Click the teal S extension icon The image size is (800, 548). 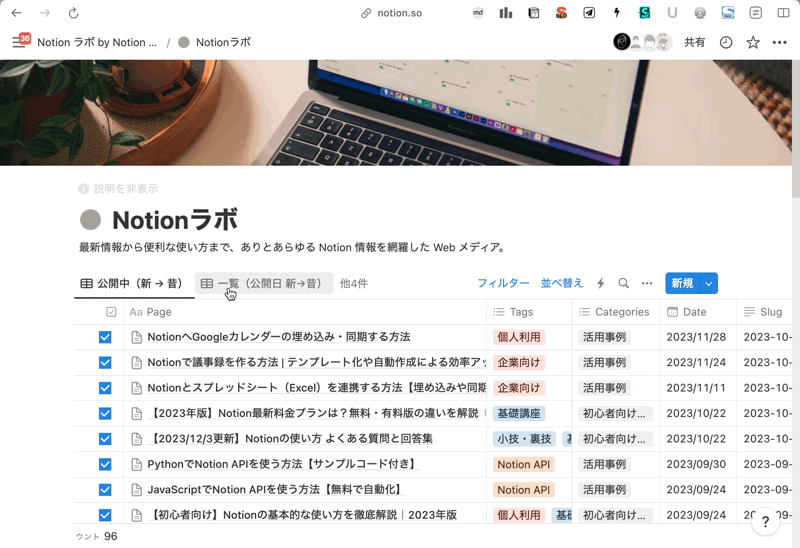(644, 13)
